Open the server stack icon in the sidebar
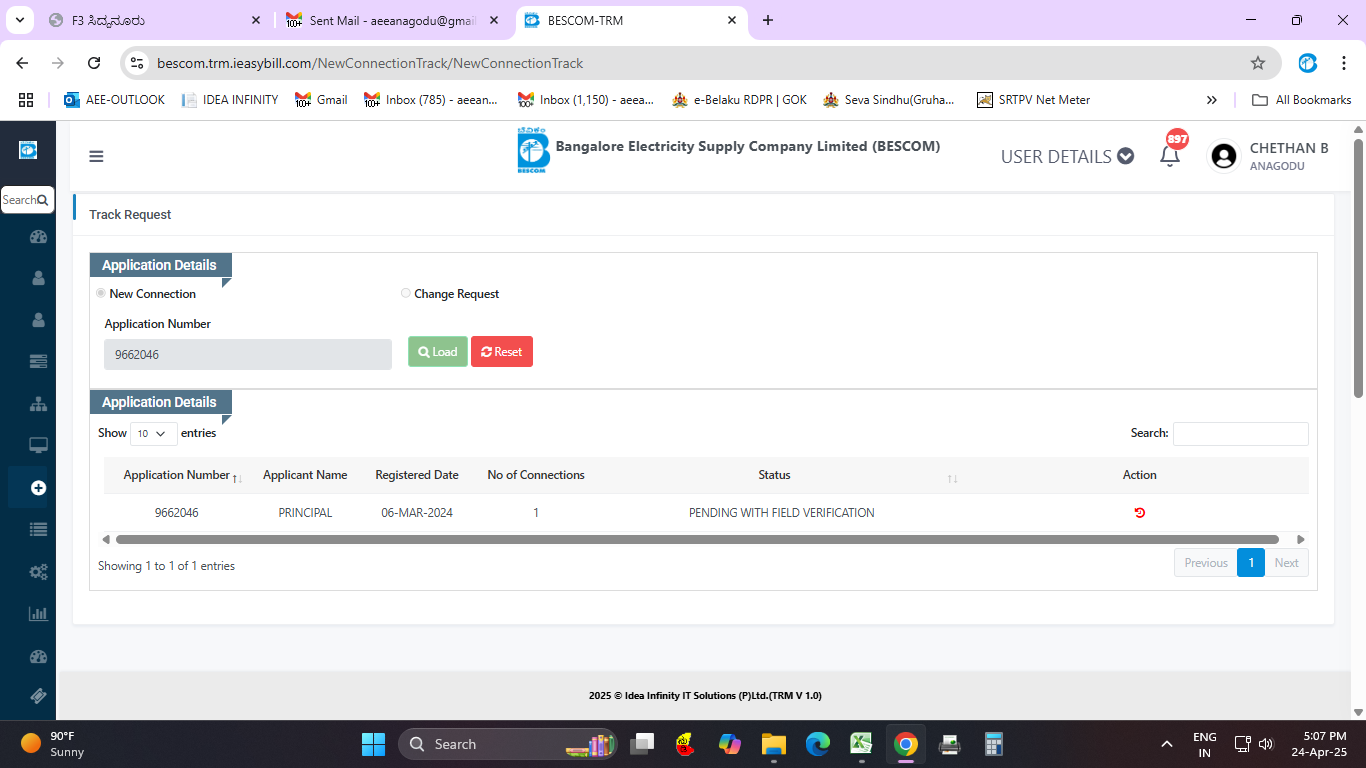 39,361
